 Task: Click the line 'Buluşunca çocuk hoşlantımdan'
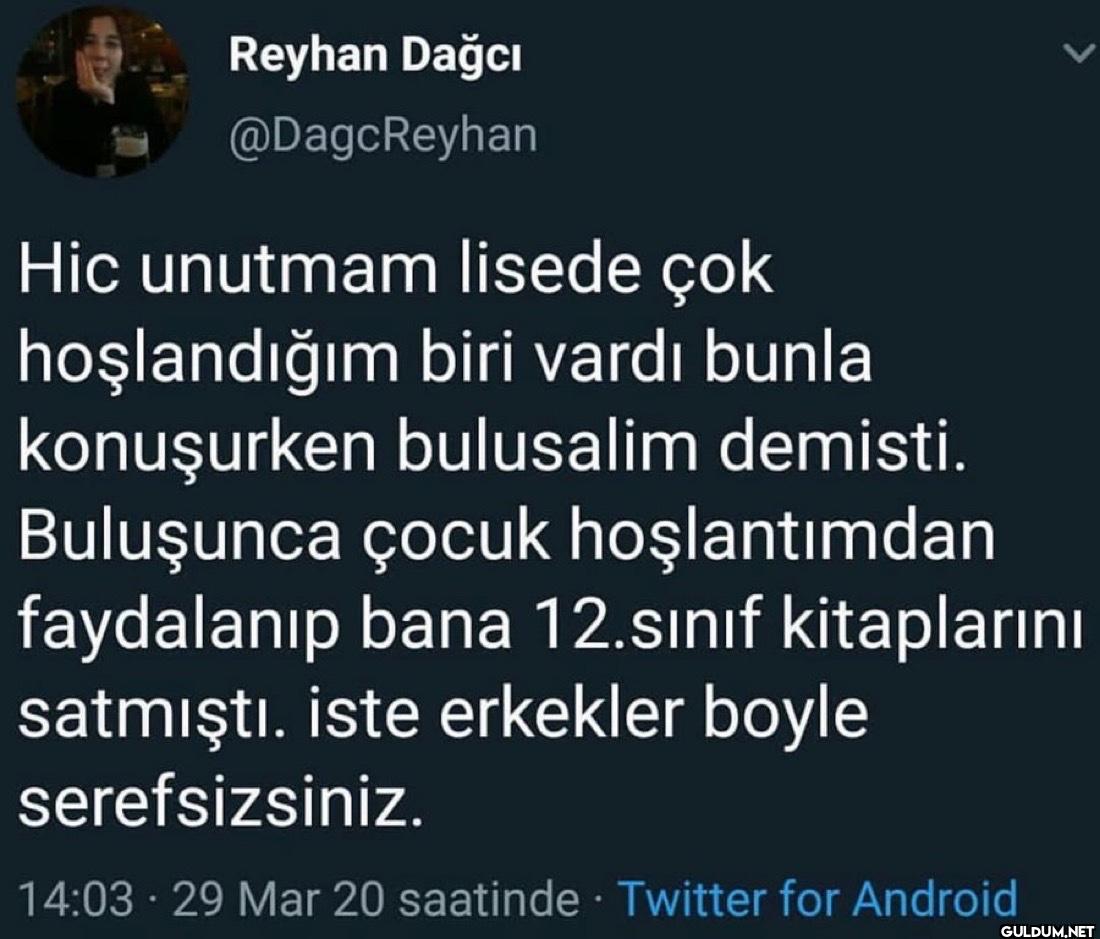pos(507,536)
